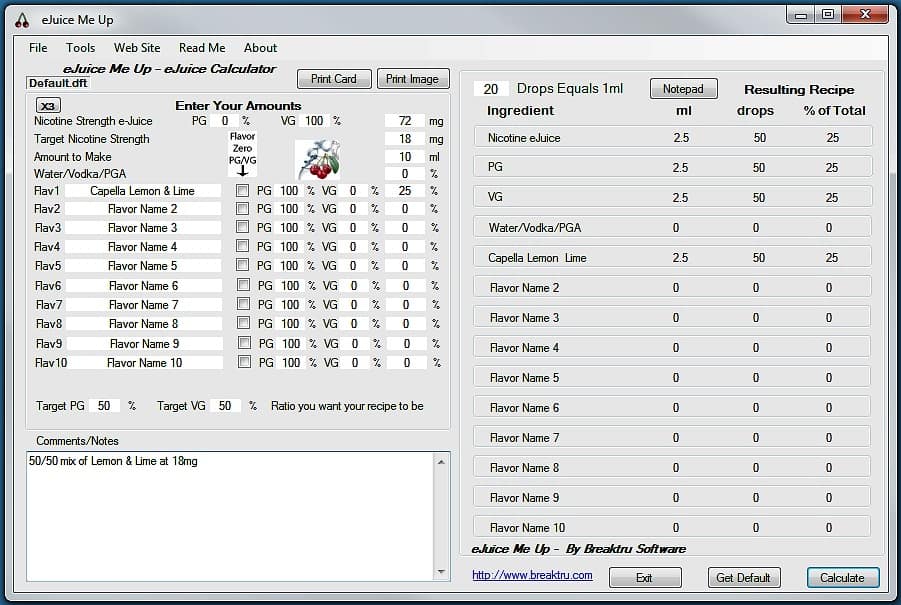Image resolution: width=901 pixels, height=605 pixels.
Task: Open the Read Me menu
Action: pos(202,48)
